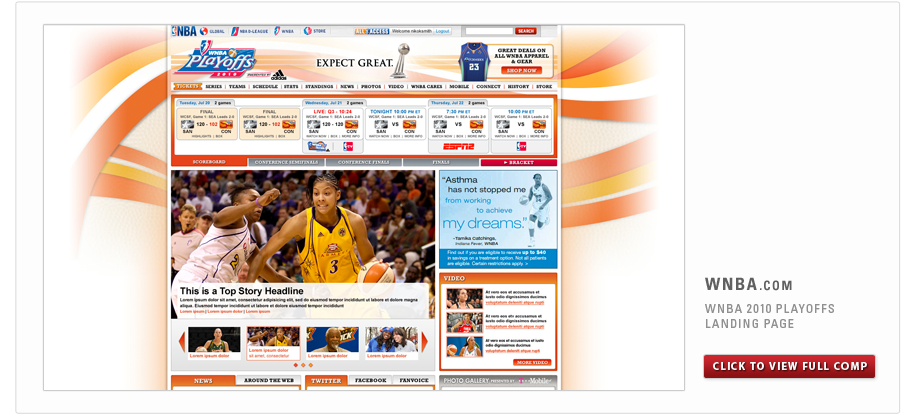Open the Facebook tab
The width and height of the screenshot is (916, 417).
pyautogui.click(x=370, y=381)
